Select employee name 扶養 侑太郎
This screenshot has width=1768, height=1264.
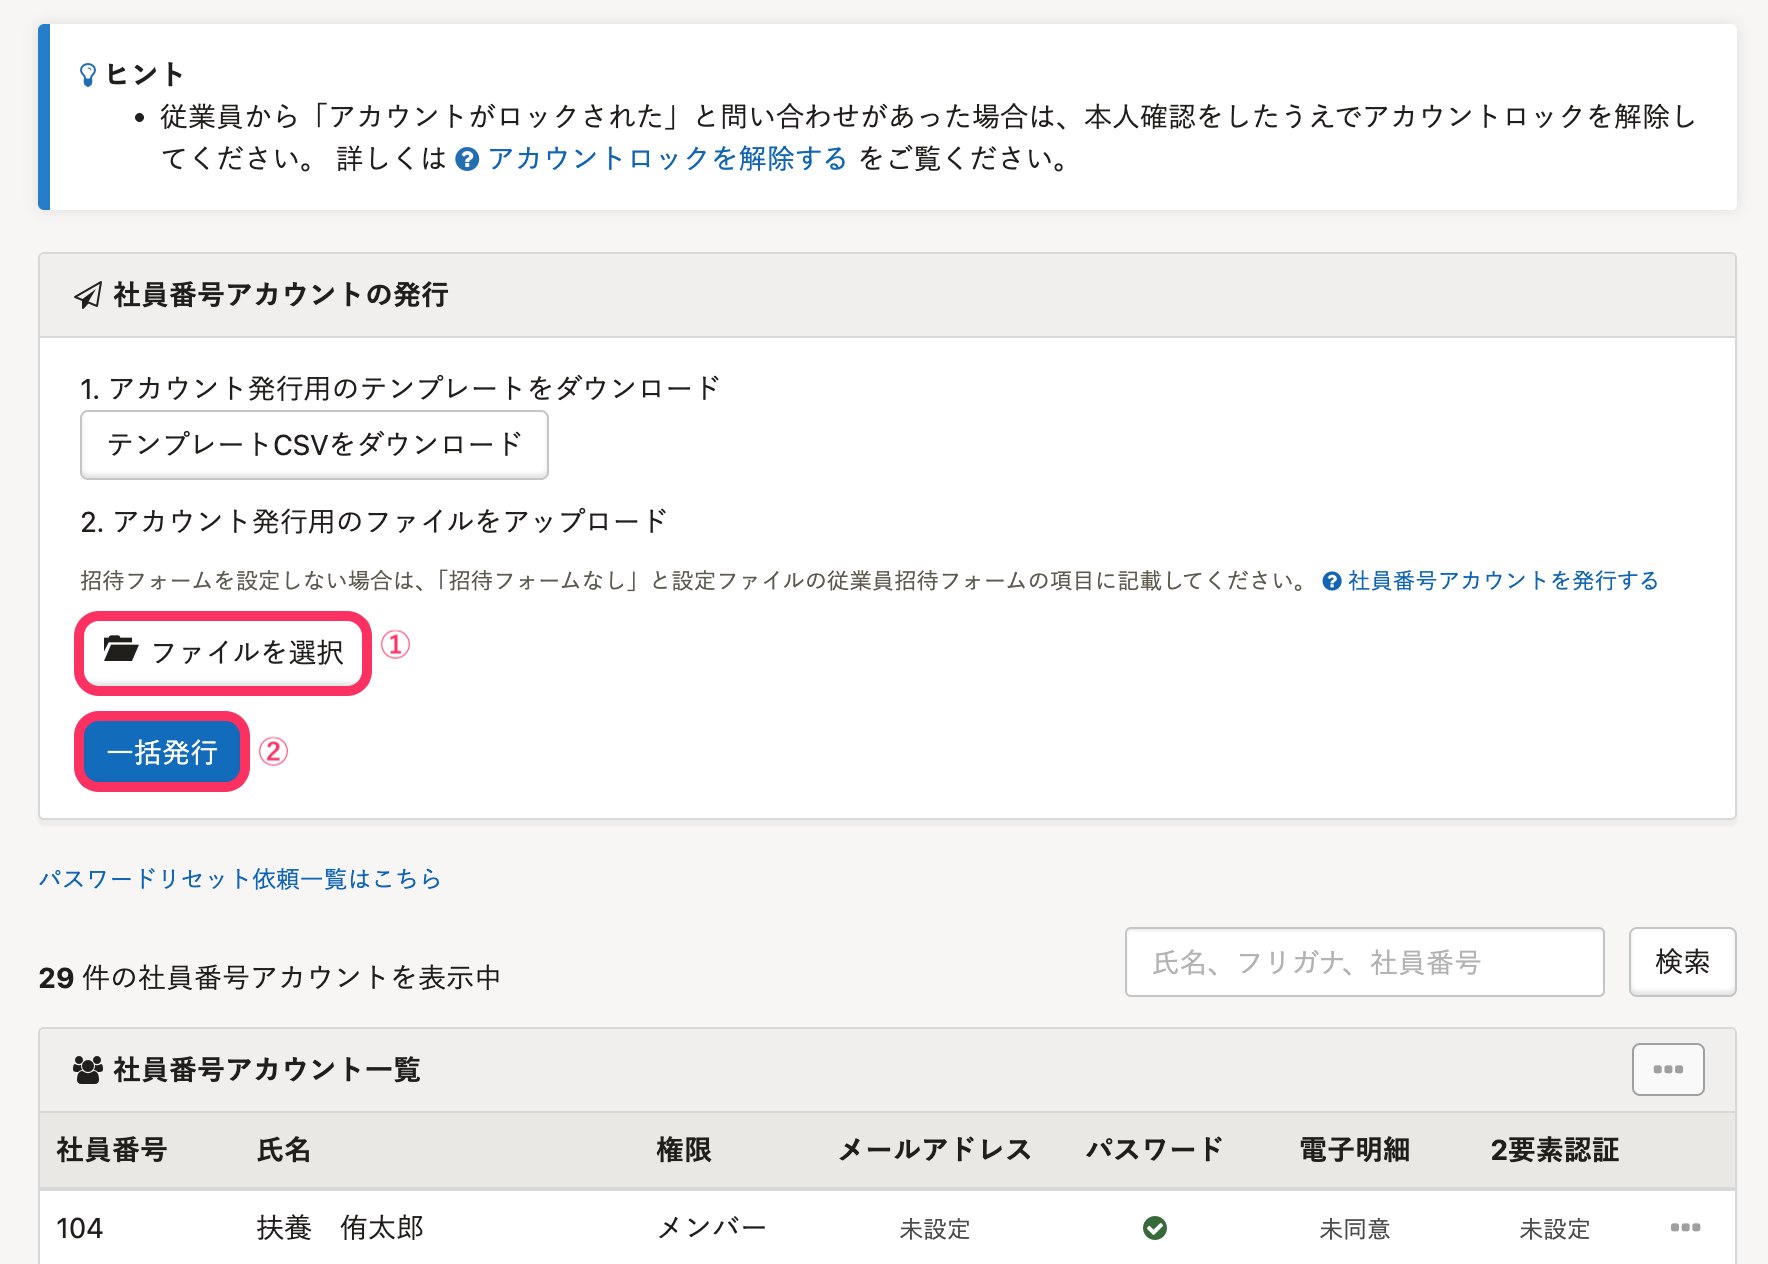(340, 1228)
